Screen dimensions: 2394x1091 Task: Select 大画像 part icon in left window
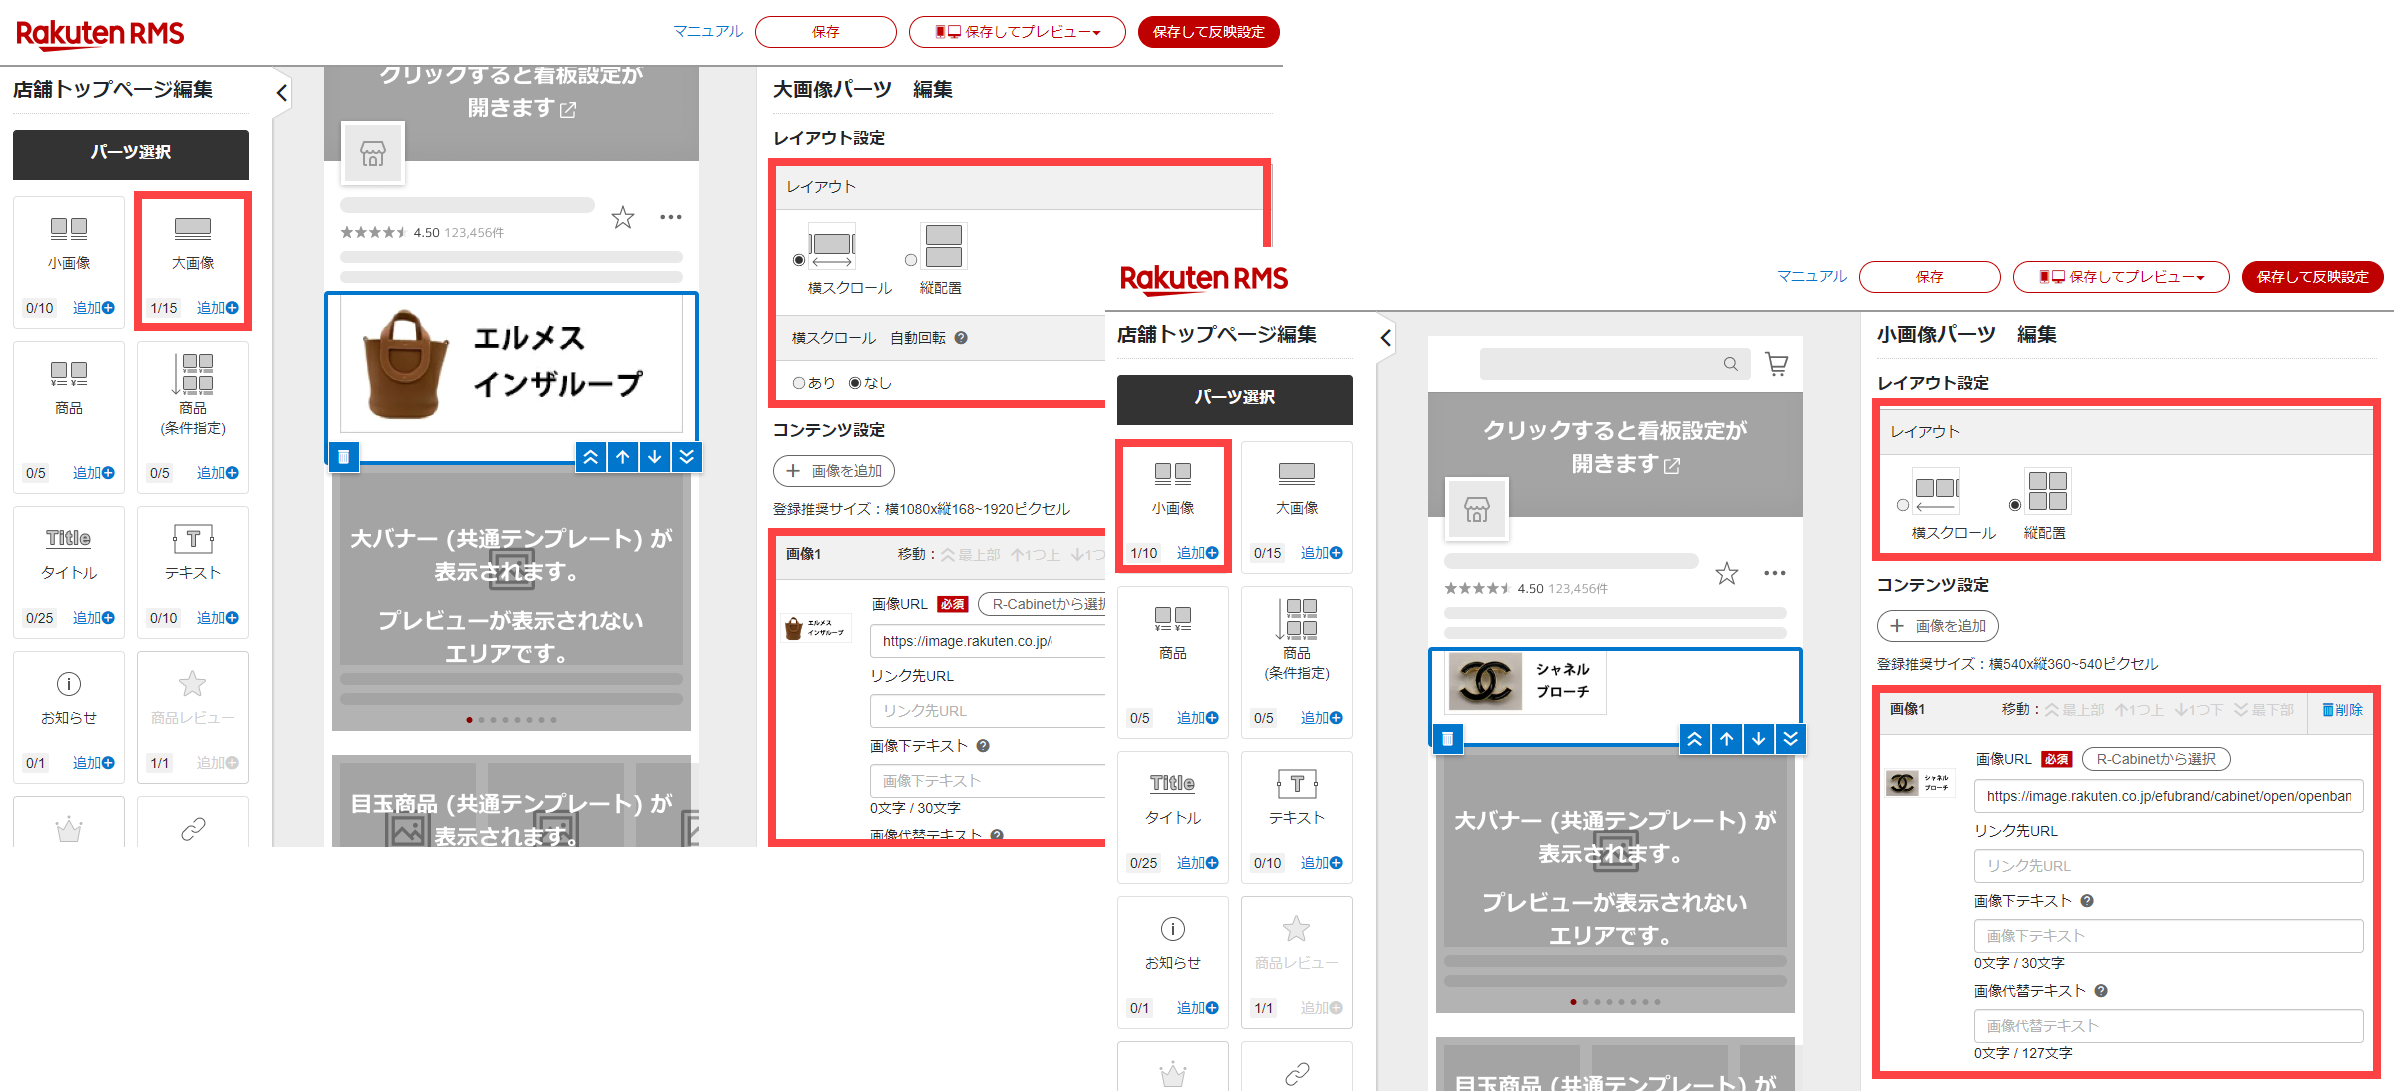pos(193,229)
